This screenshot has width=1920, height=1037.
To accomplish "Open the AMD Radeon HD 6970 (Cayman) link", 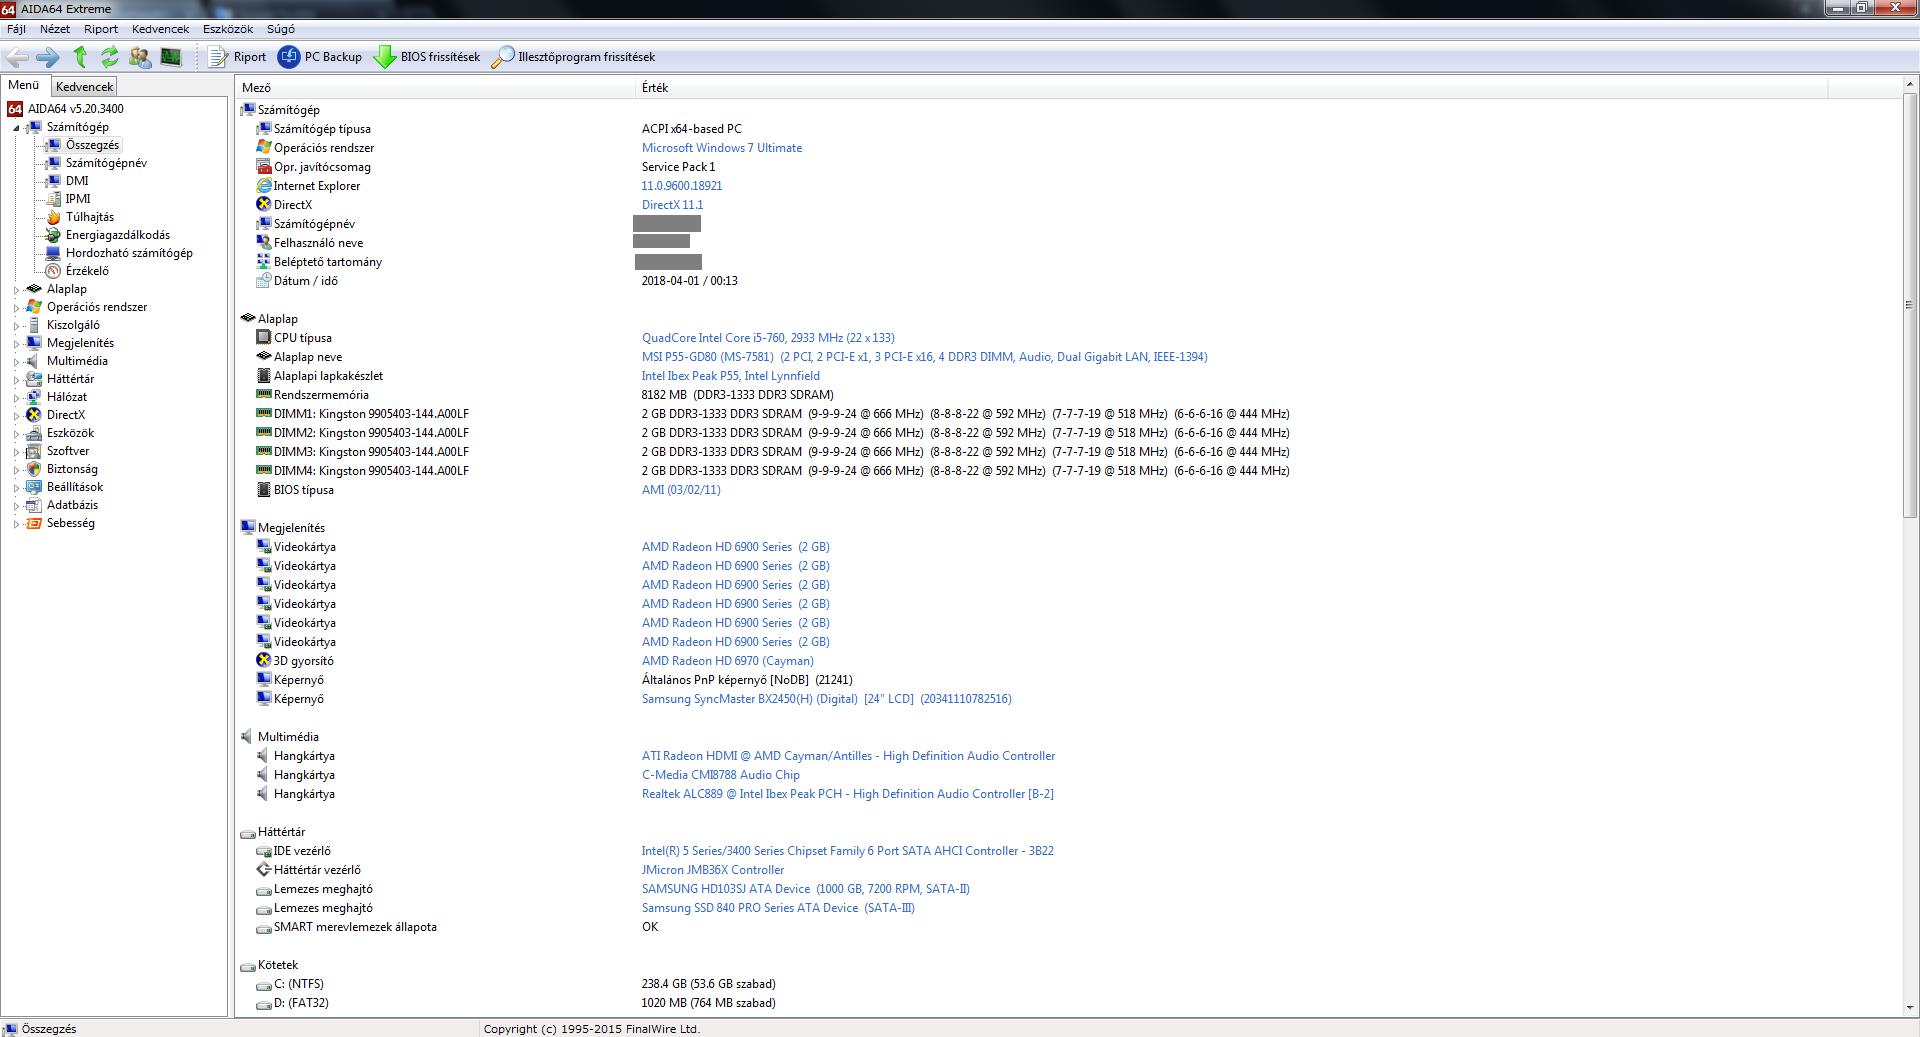I will coord(728,661).
